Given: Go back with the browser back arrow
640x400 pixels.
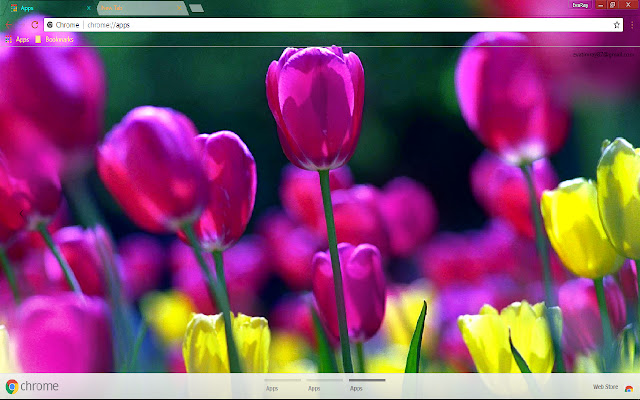Looking at the screenshot, I should tap(9, 25).
